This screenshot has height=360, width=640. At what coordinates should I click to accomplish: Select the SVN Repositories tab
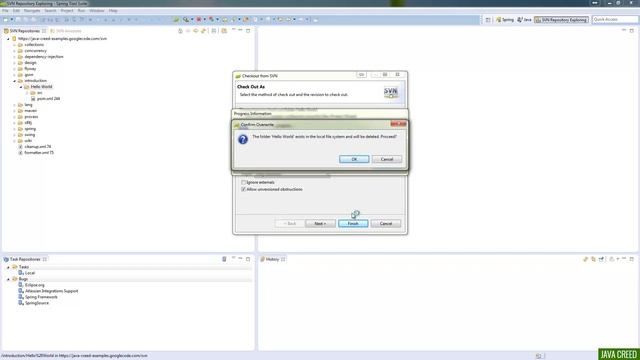[25, 31]
